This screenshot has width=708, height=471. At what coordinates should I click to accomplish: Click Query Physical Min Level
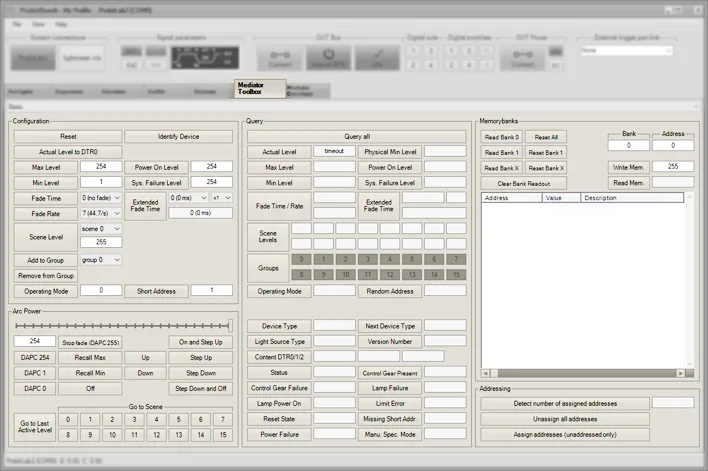390,152
